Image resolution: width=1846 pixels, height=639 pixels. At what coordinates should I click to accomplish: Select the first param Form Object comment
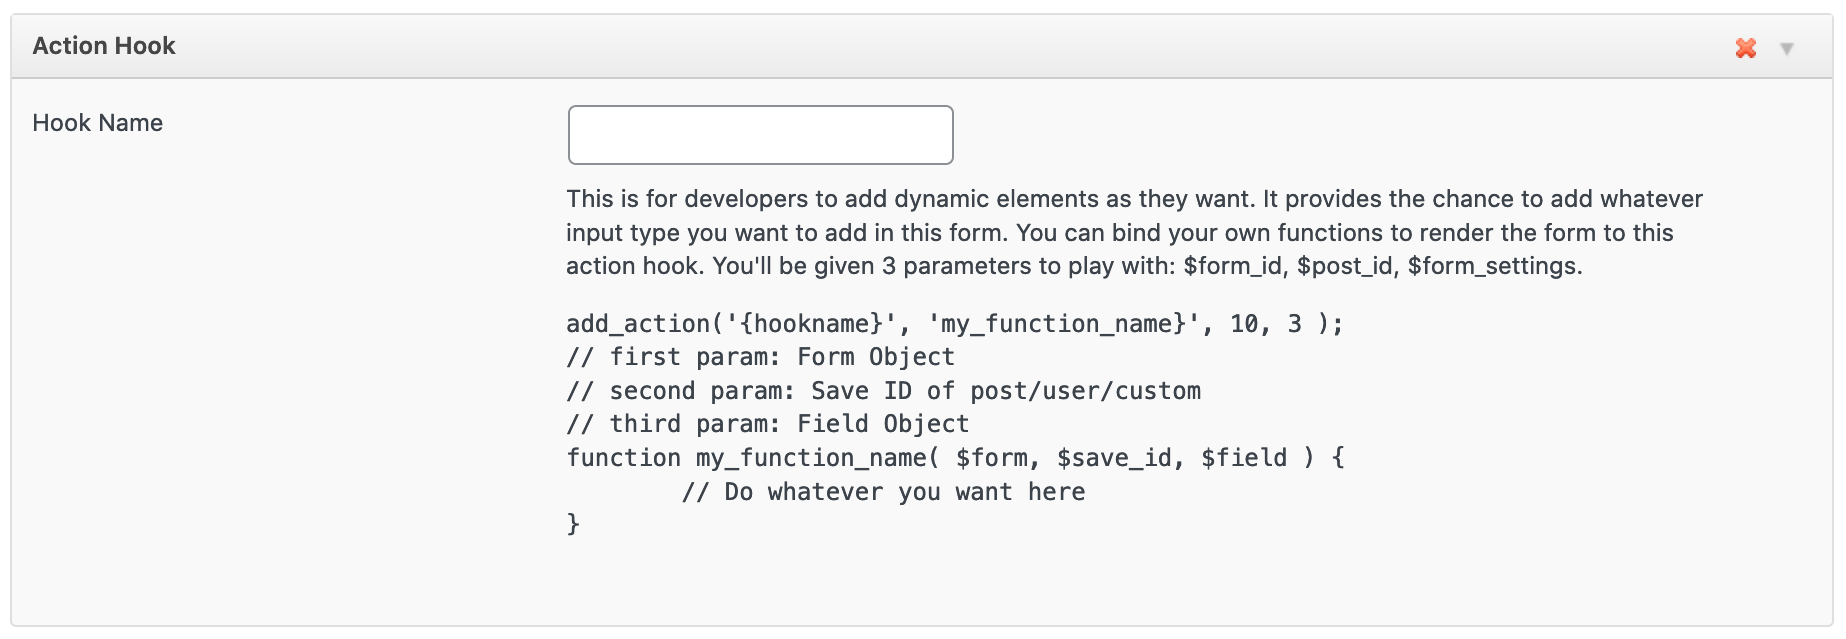click(x=760, y=357)
